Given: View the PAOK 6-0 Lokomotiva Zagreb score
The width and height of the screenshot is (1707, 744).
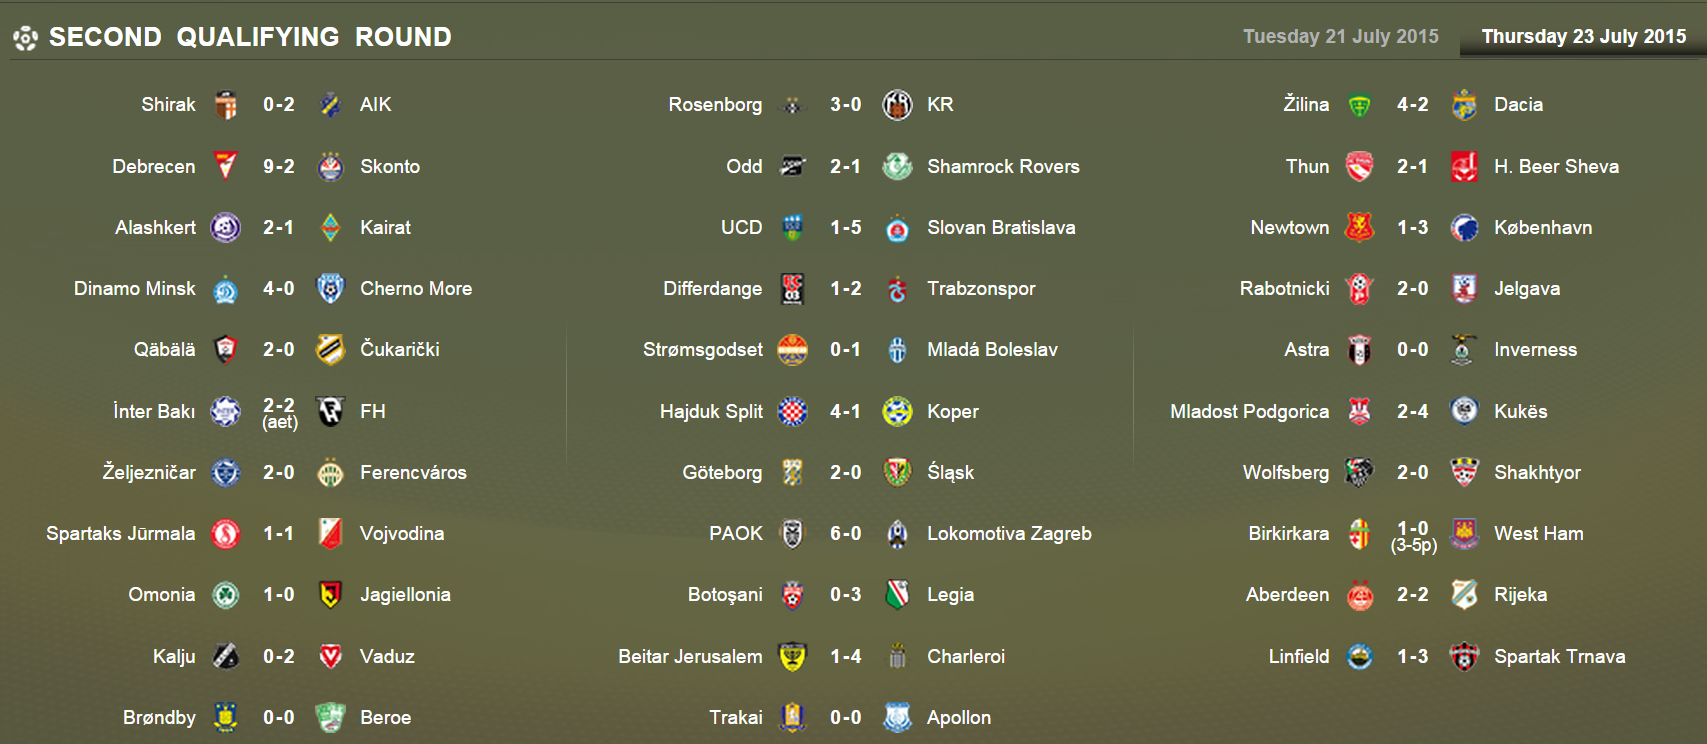Looking at the screenshot, I should 845,533.
